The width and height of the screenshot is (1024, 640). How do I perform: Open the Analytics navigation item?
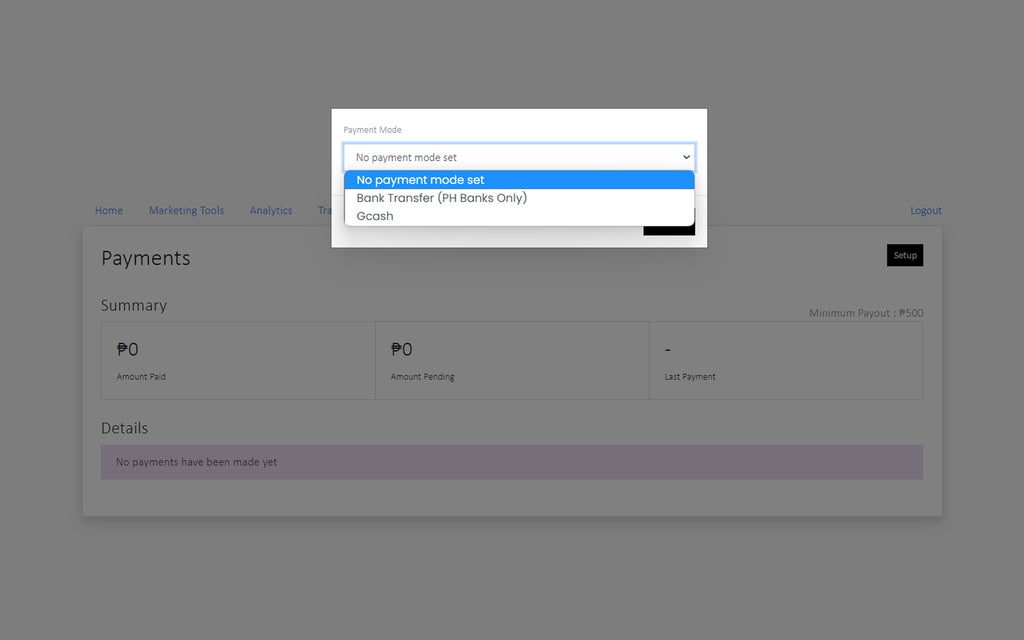coord(271,210)
